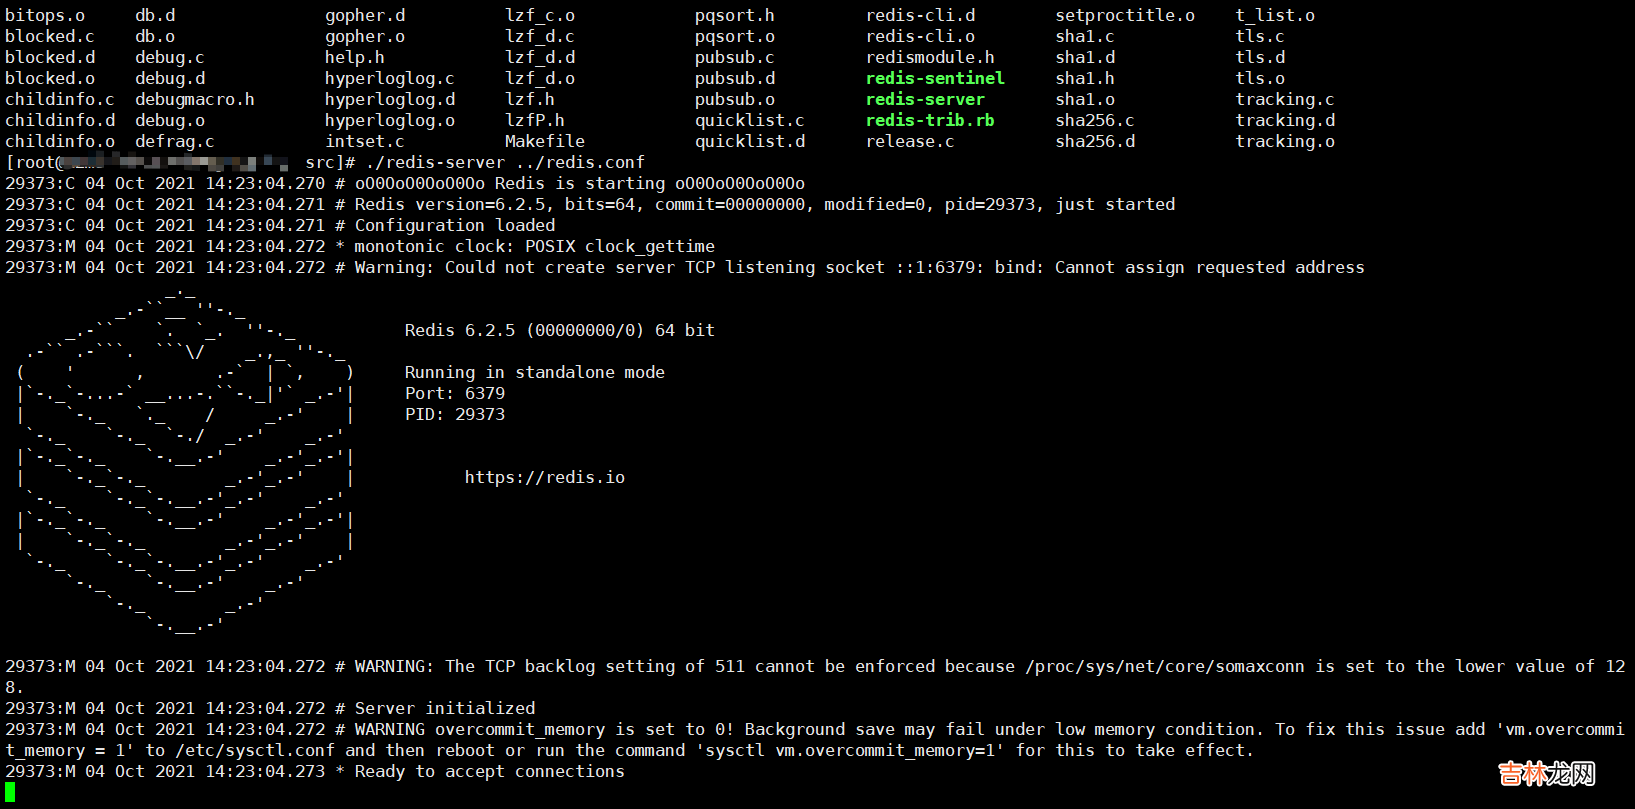1635x809 pixels.
Task: Click the 'monotonic clock: POSIX clock_gettime' line
Action: (360, 246)
